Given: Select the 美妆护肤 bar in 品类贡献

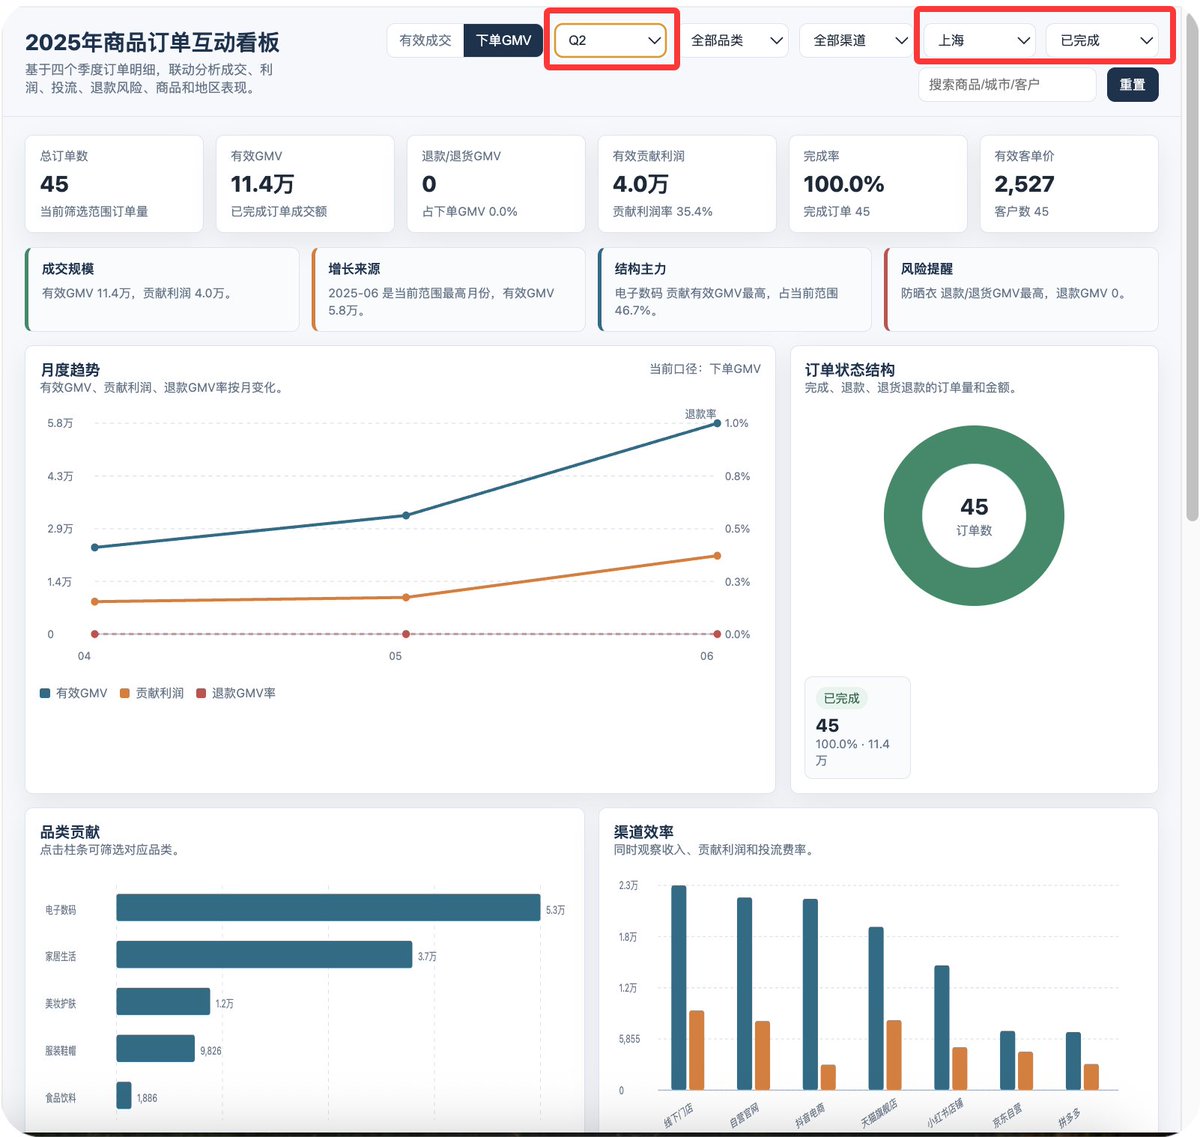Looking at the screenshot, I should pyautogui.click(x=163, y=1001).
